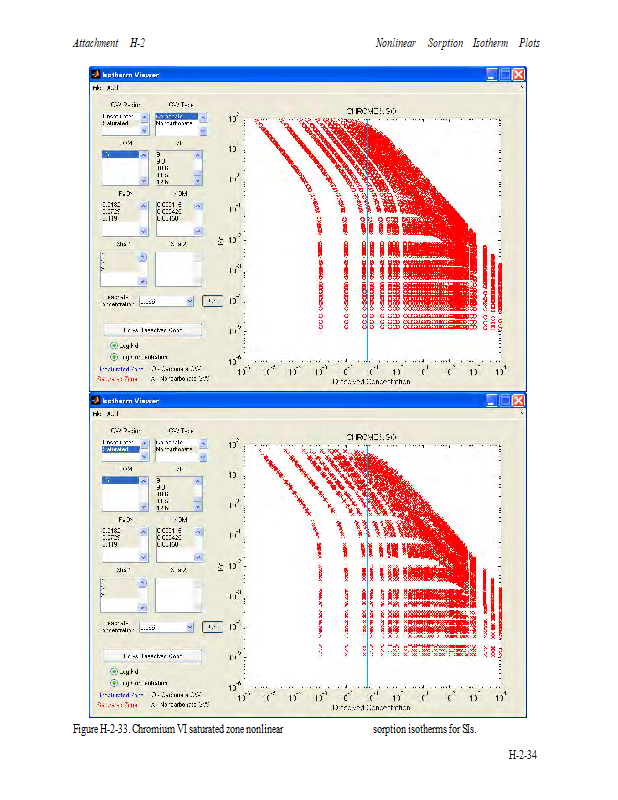Enable the Log Kd option in the lower window
Viewport: 618px width, 800px height.
pyautogui.click(x=114, y=671)
